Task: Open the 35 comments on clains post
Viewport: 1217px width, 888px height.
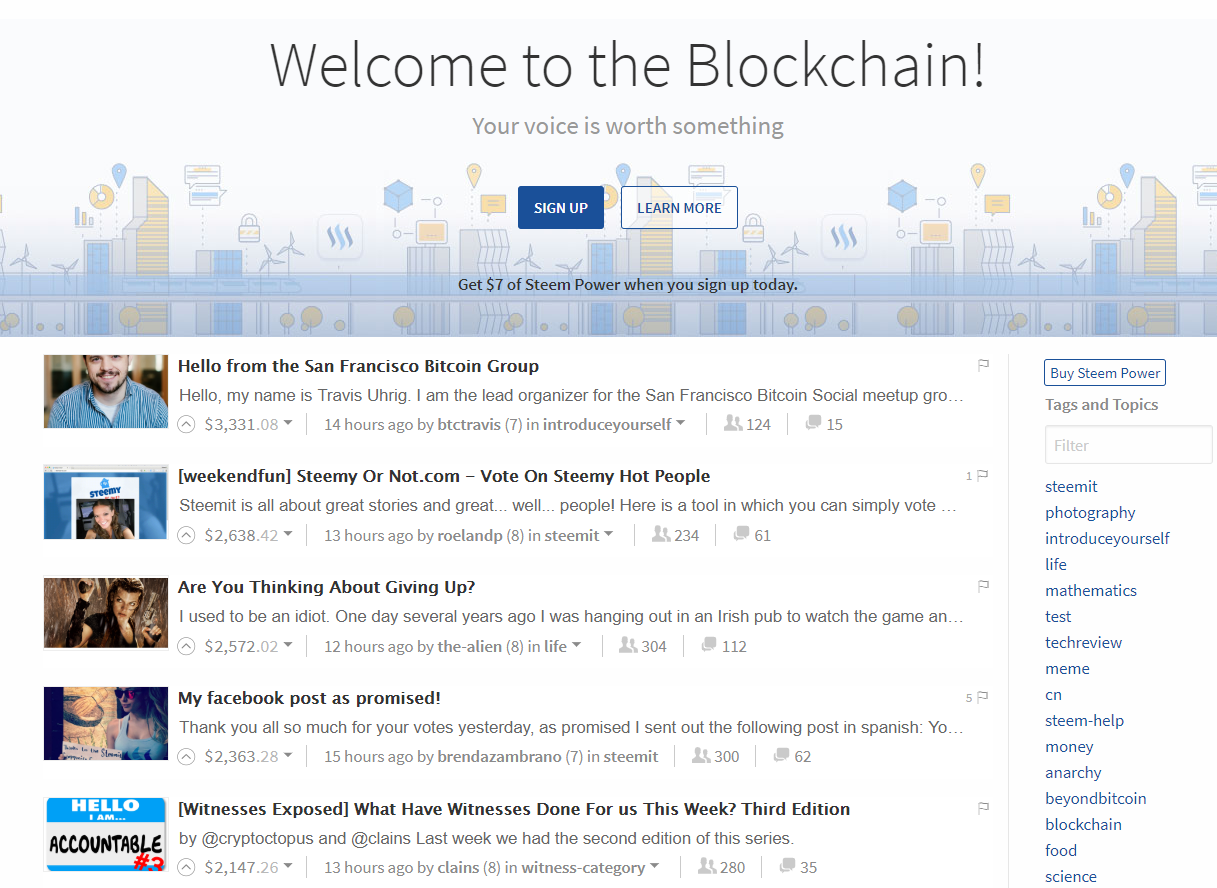Action: (x=798, y=867)
